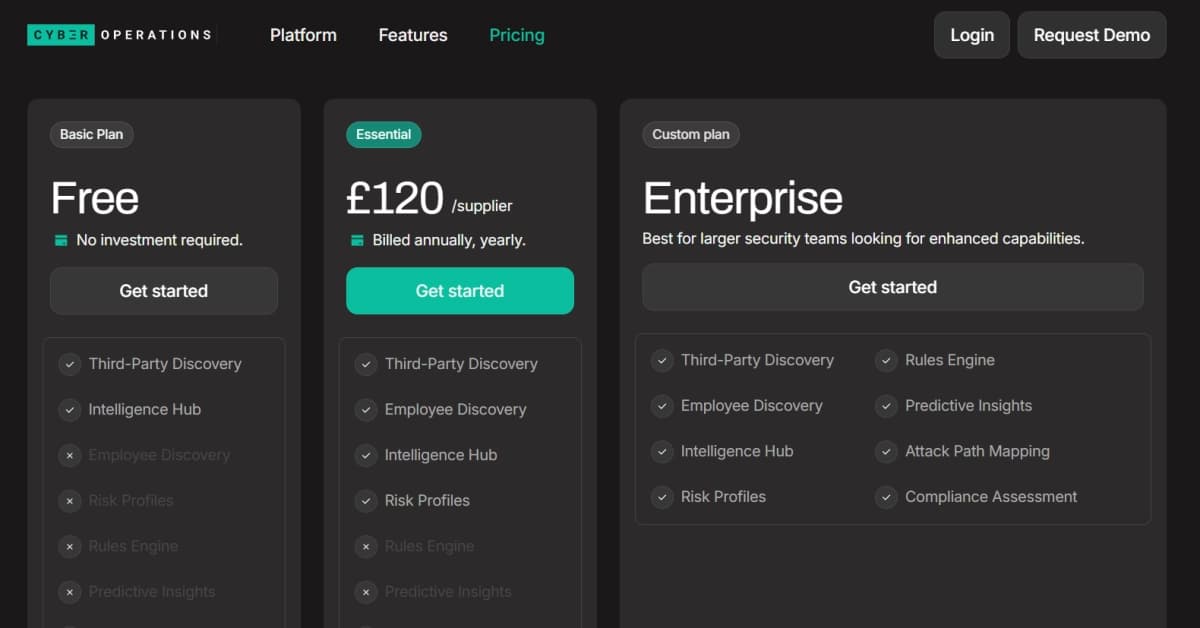
Task: Click the green Get started button for Essential
Action: point(460,291)
